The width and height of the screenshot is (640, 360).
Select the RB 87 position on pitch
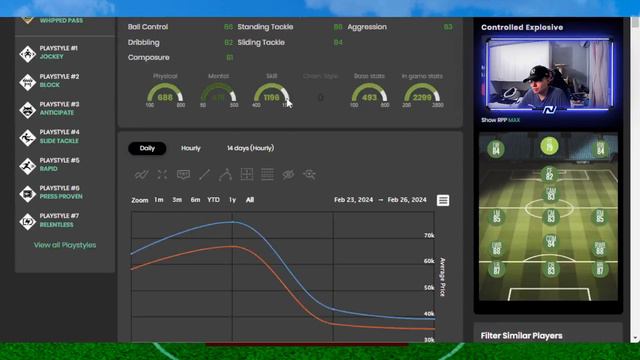pyautogui.click(x=600, y=269)
